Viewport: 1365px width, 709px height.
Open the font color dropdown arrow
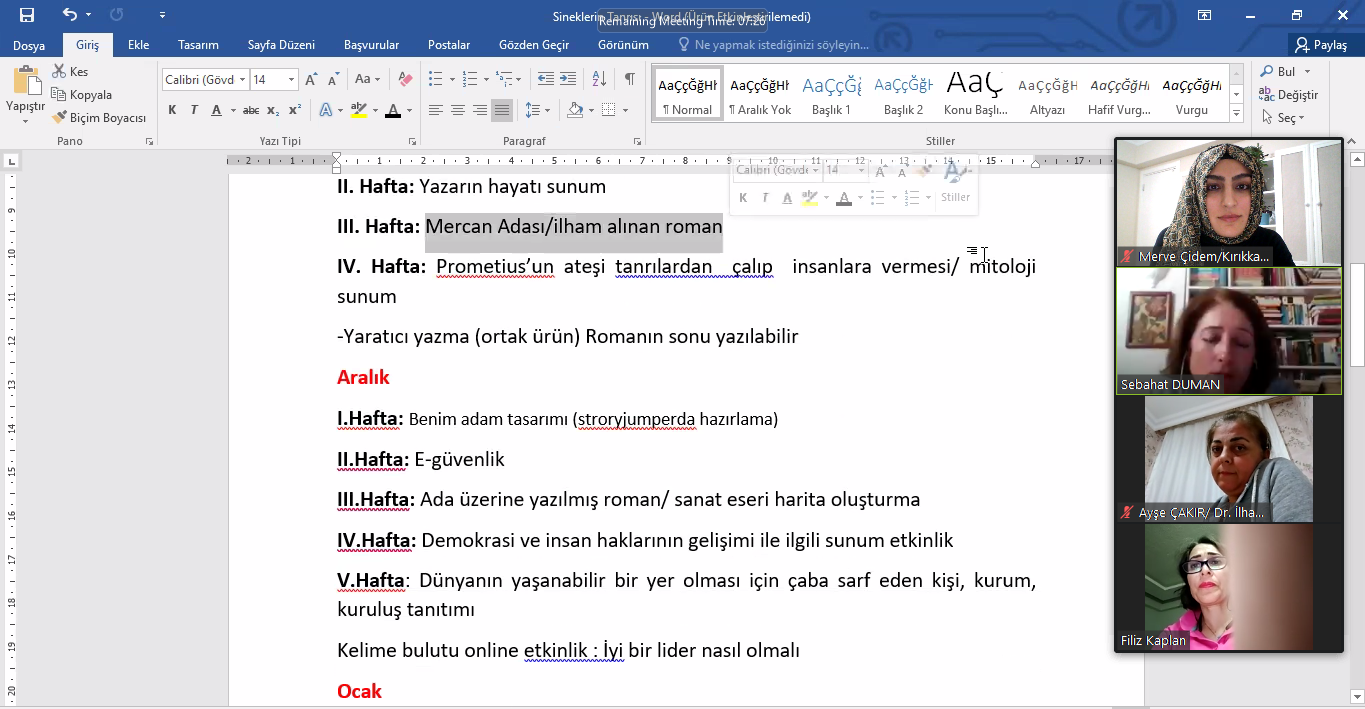point(410,110)
